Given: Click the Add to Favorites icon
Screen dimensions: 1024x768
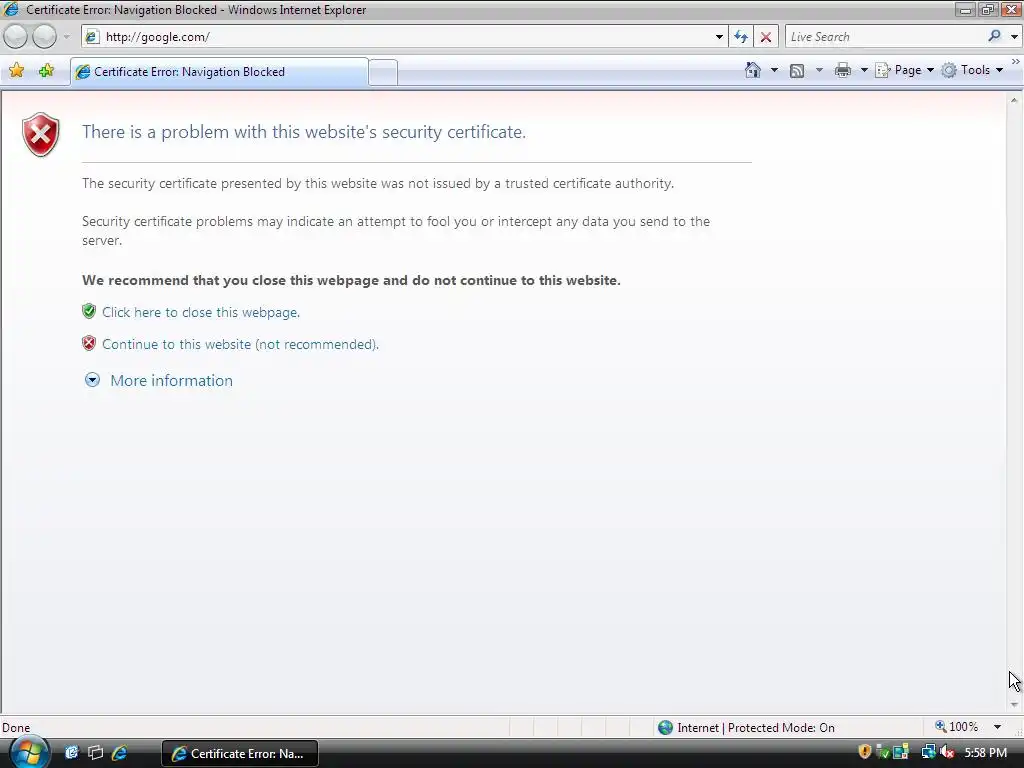Looking at the screenshot, I should [x=46, y=71].
